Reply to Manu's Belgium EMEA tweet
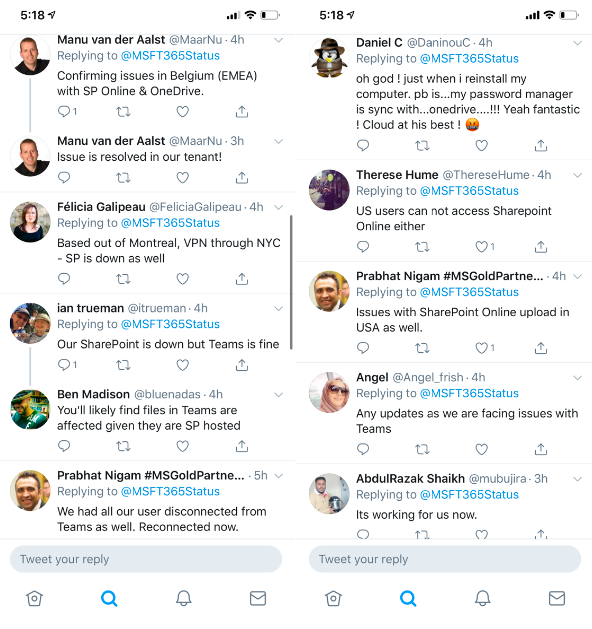This screenshot has height=629, width=592. [x=67, y=111]
